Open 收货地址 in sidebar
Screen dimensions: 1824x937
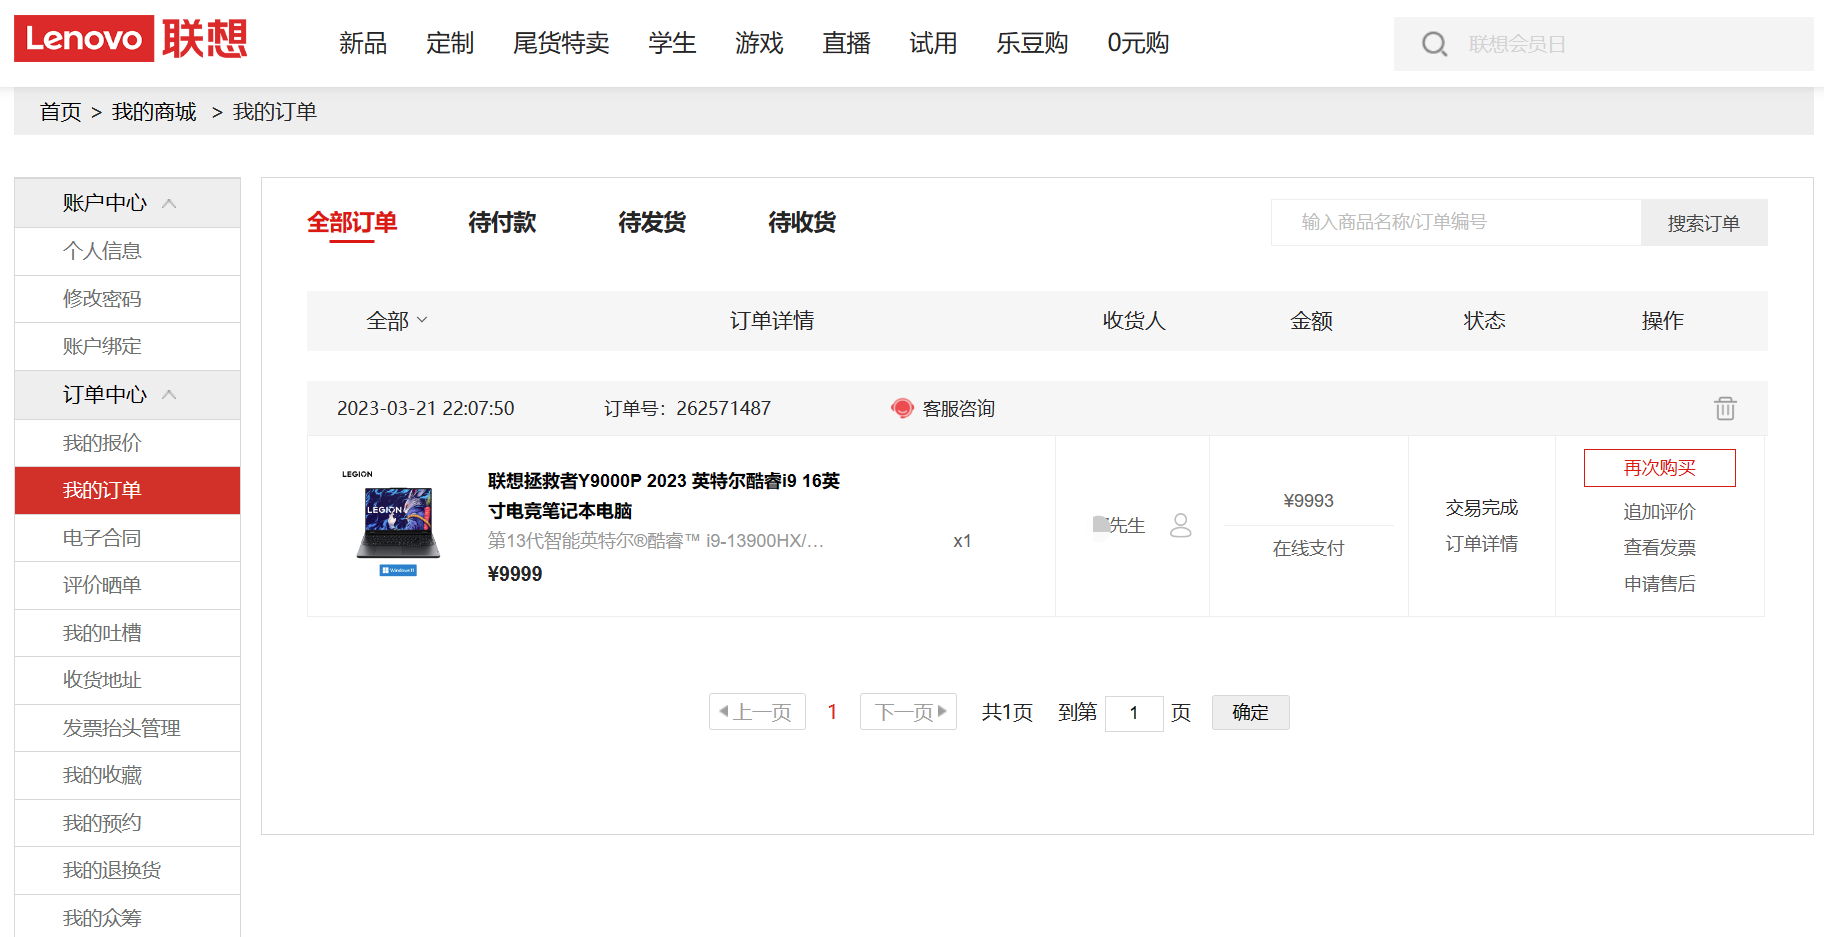[x=127, y=680]
